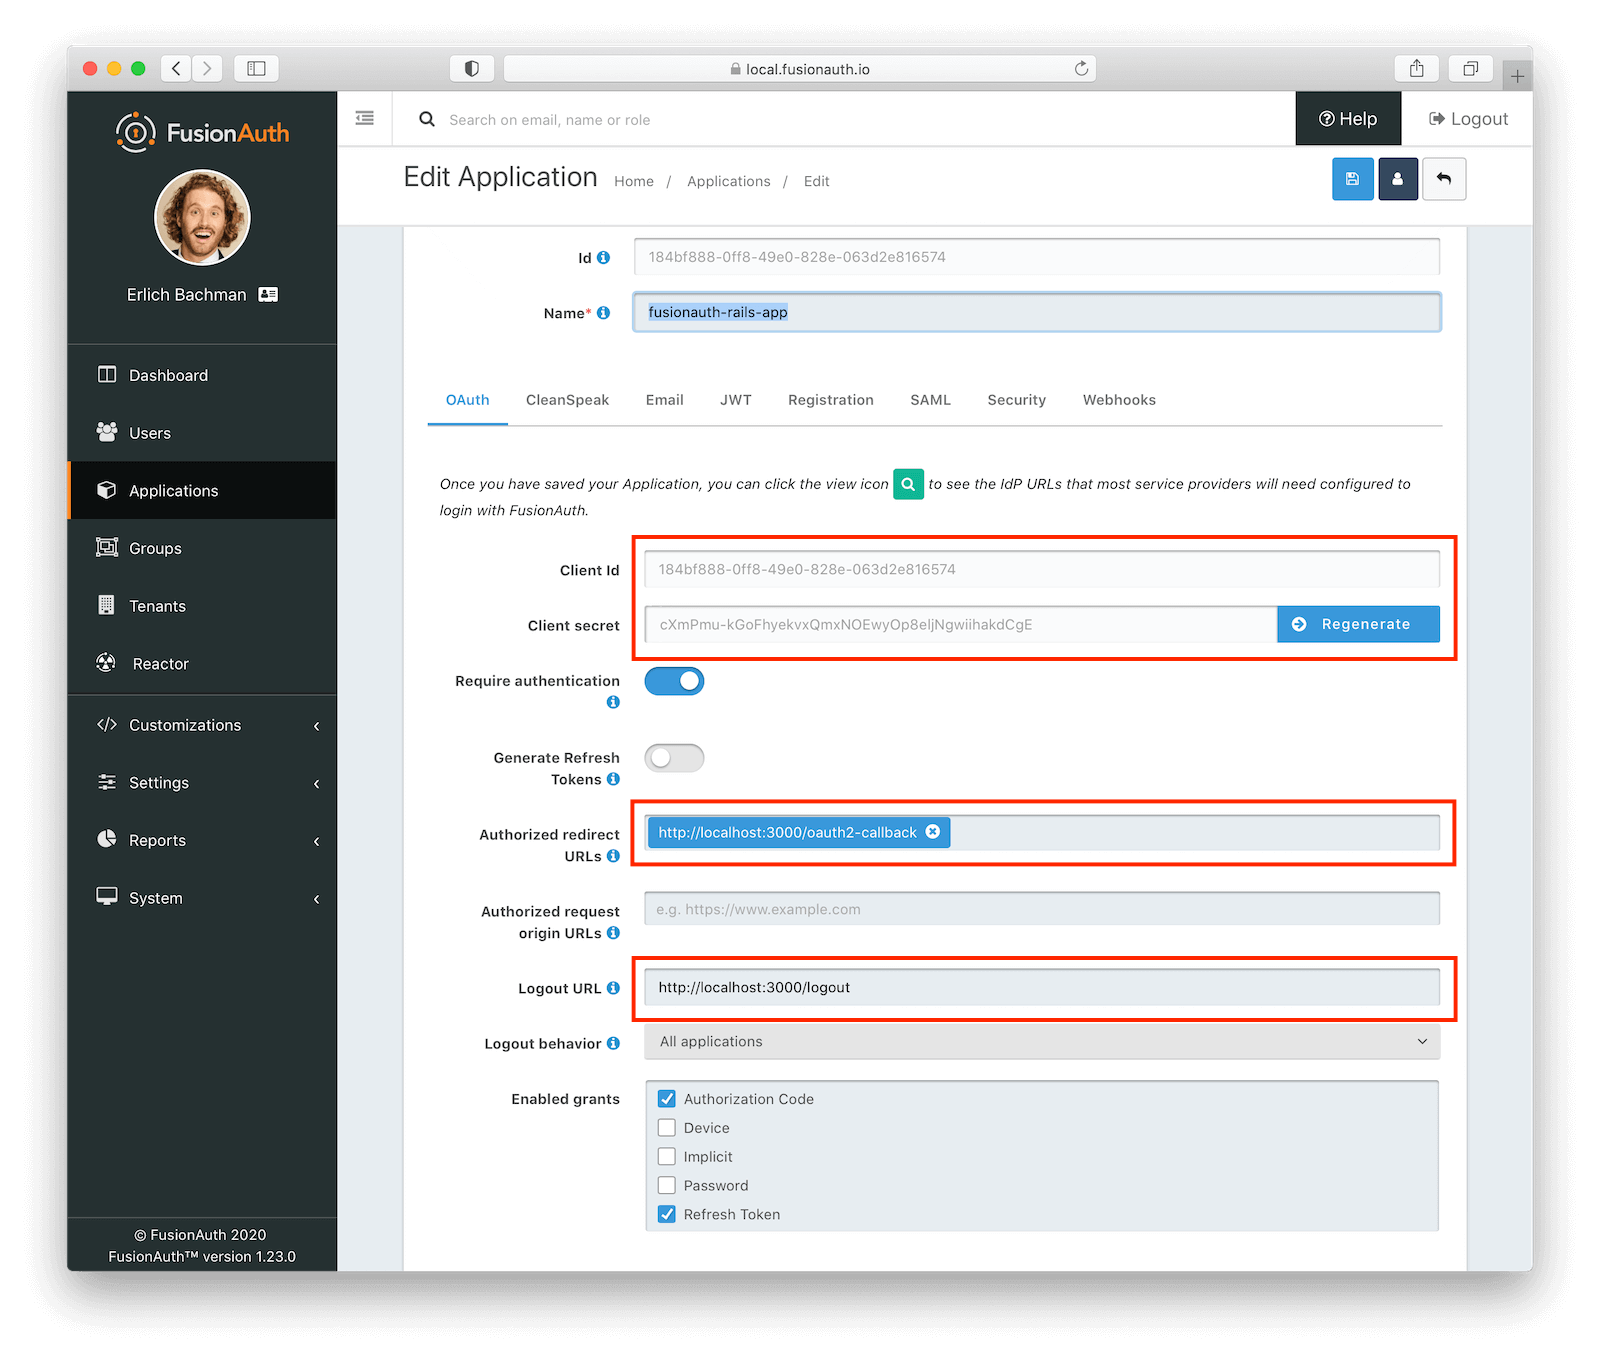Click info icon beside Generate Refresh Tokens
The width and height of the screenshot is (1600, 1360).
point(613,779)
